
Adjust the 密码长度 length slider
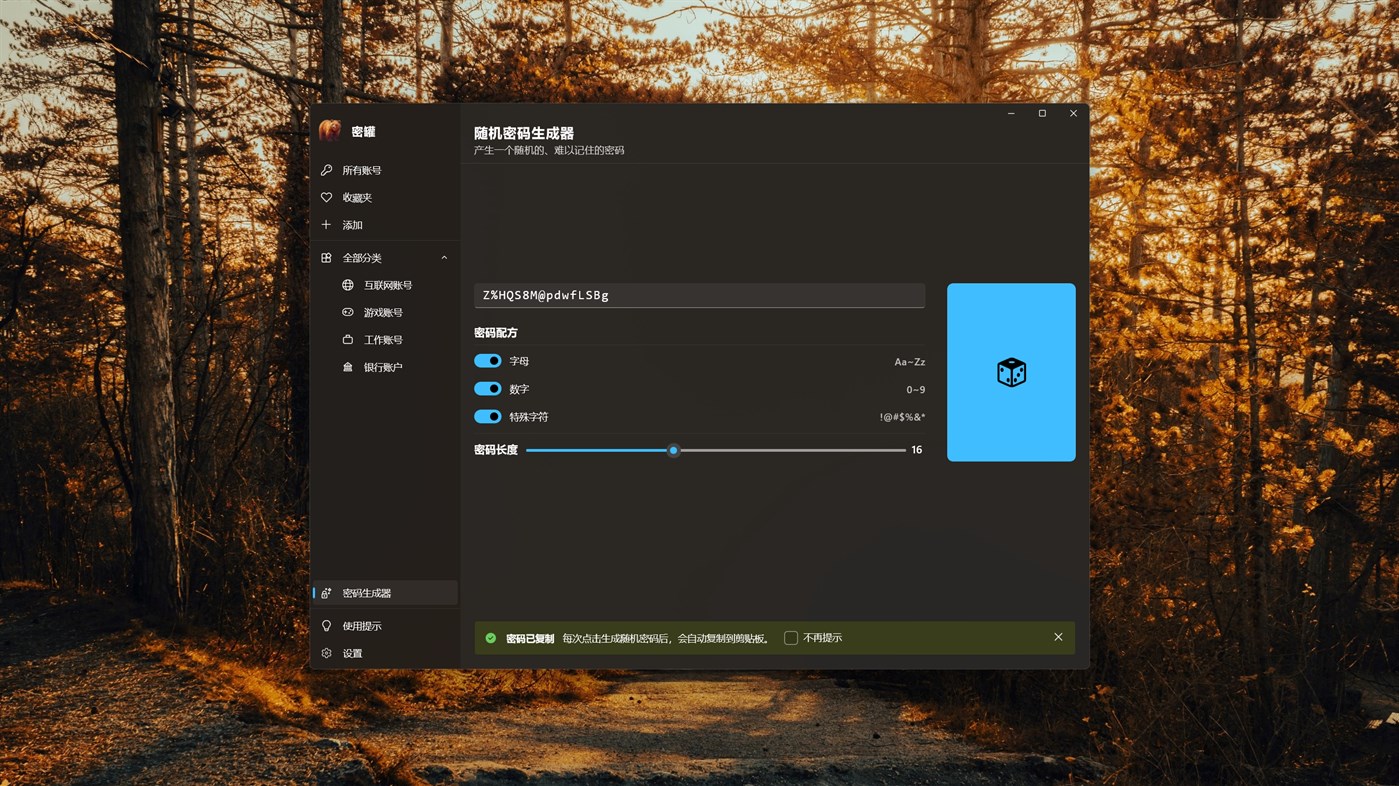point(672,449)
